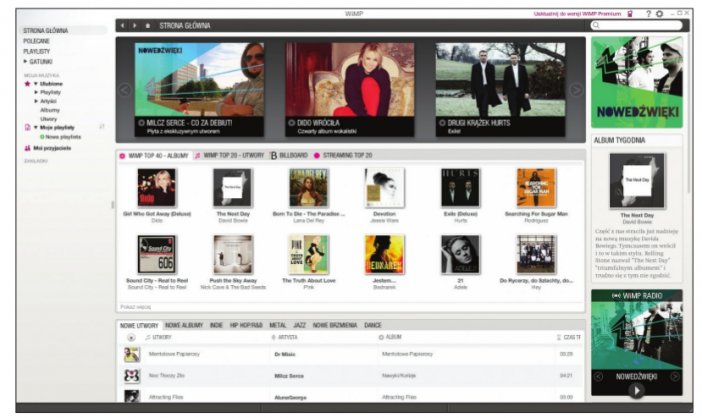This screenshot has width=702, height=418.
Task: Play the WiMP Radio Nowedźwięki station
Action: 636,391
